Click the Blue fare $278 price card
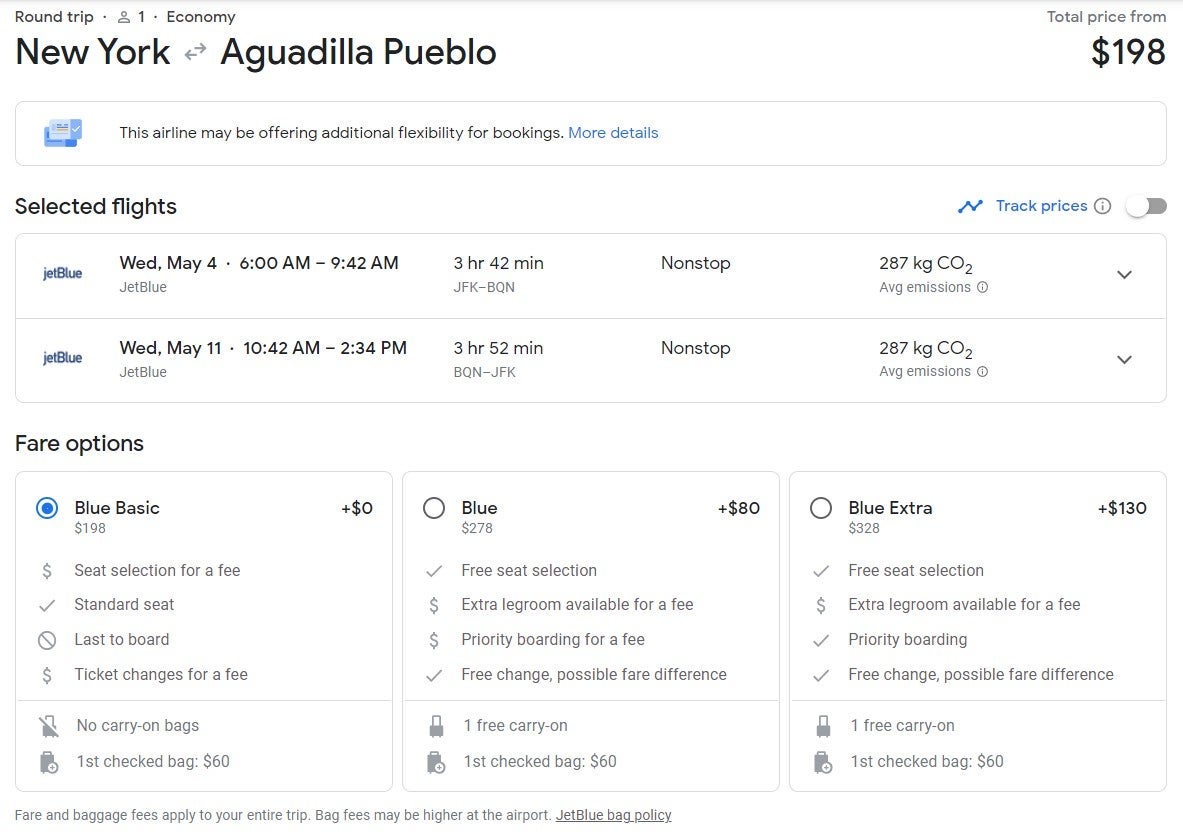This screenshot has width=1183, height=835. tap(591, 631)
